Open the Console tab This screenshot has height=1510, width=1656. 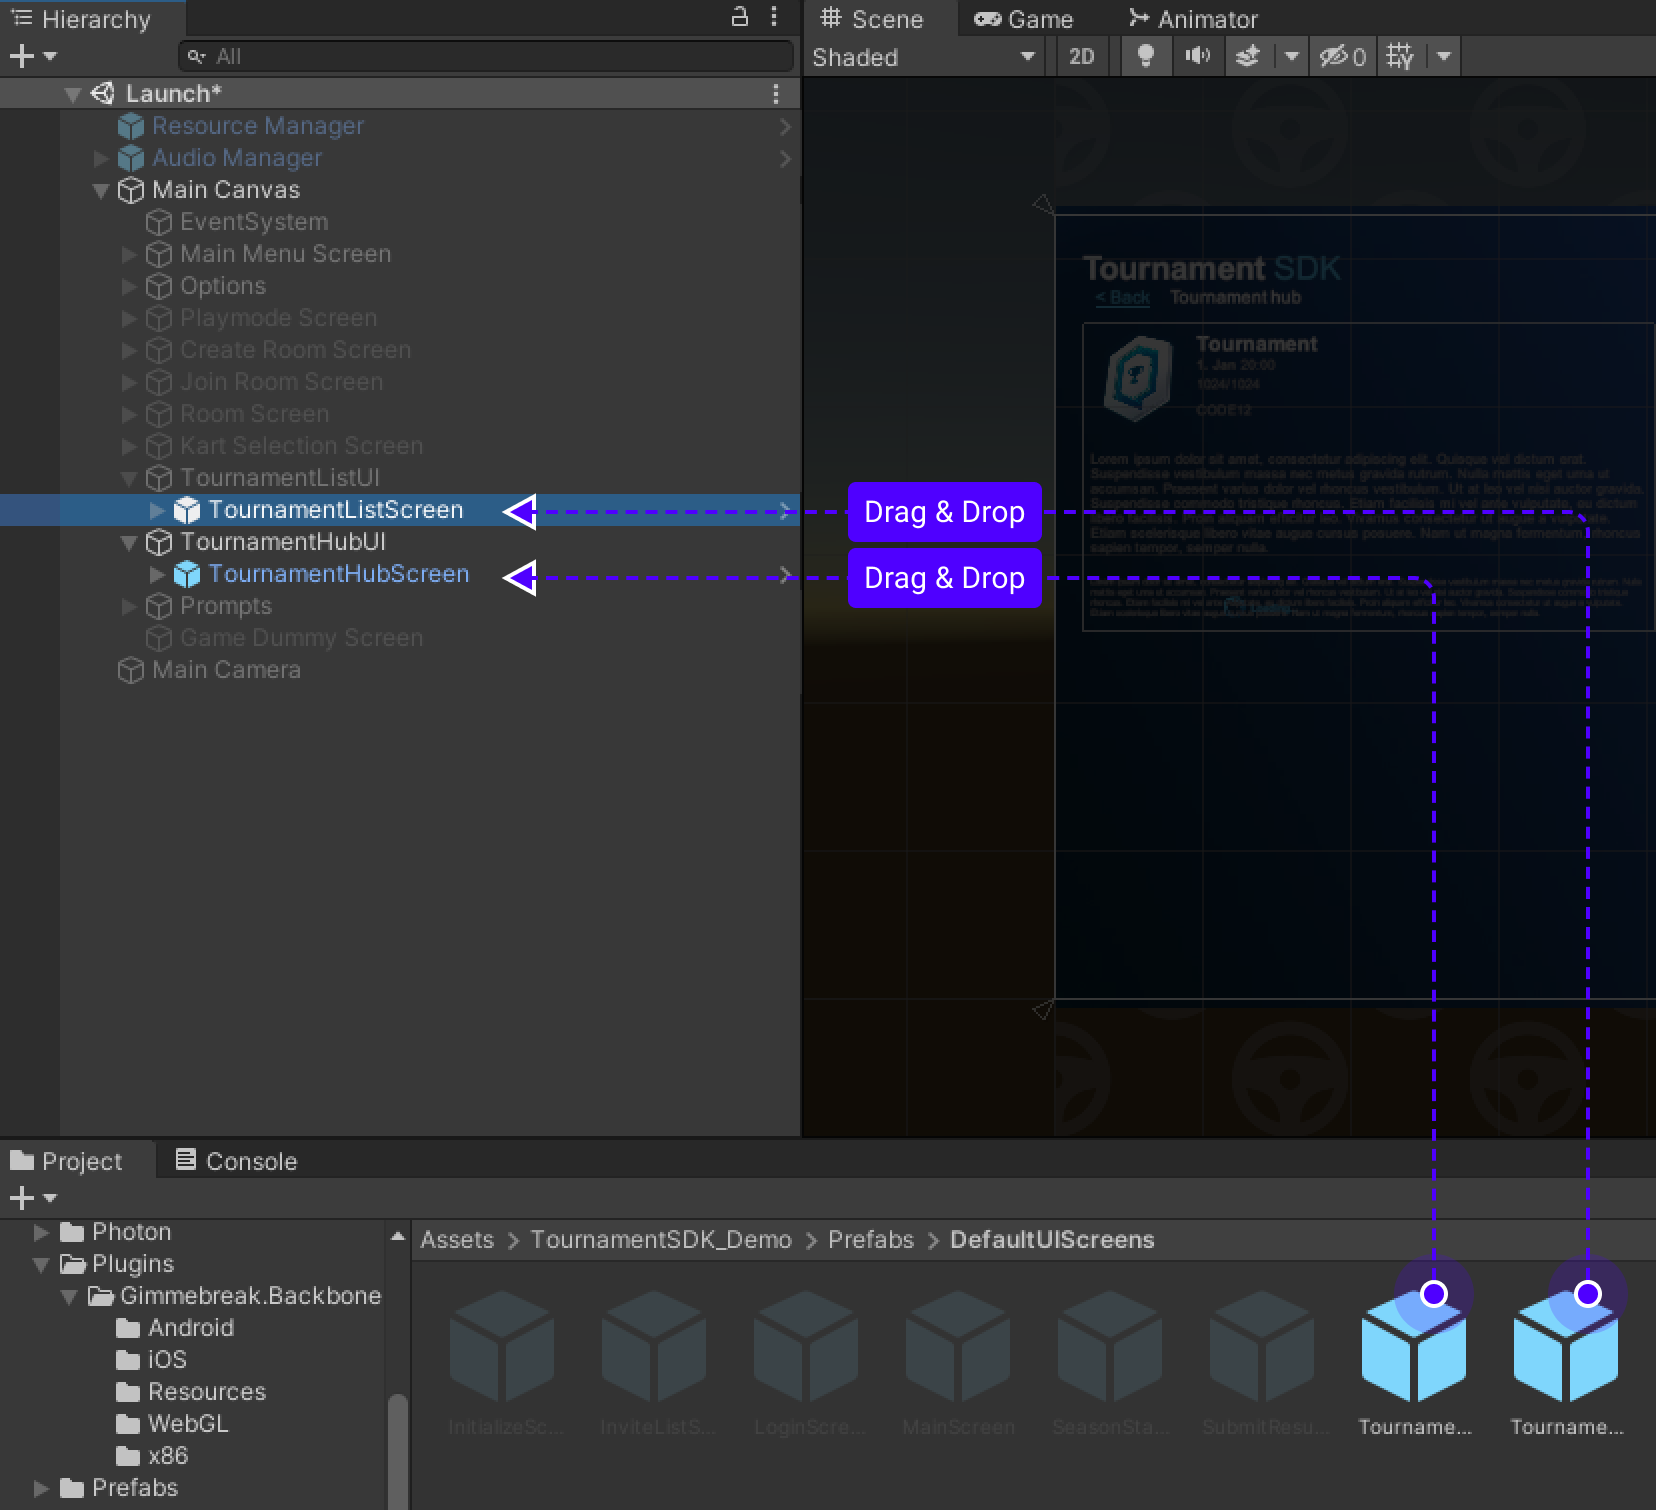[237, 1161]
